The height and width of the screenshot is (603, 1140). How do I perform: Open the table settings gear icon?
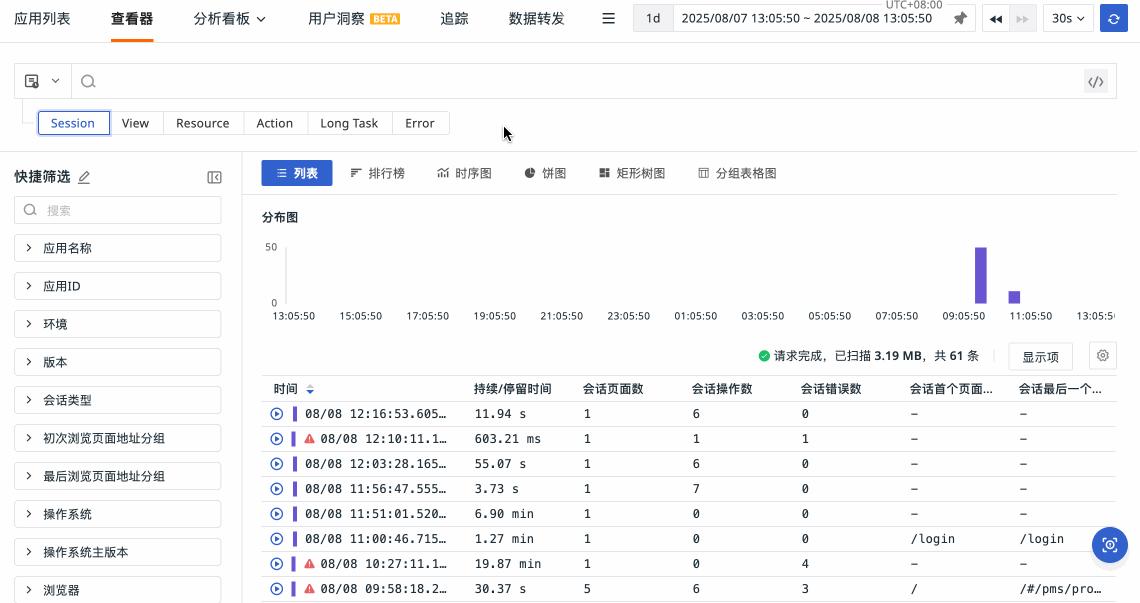[1103, 355]
